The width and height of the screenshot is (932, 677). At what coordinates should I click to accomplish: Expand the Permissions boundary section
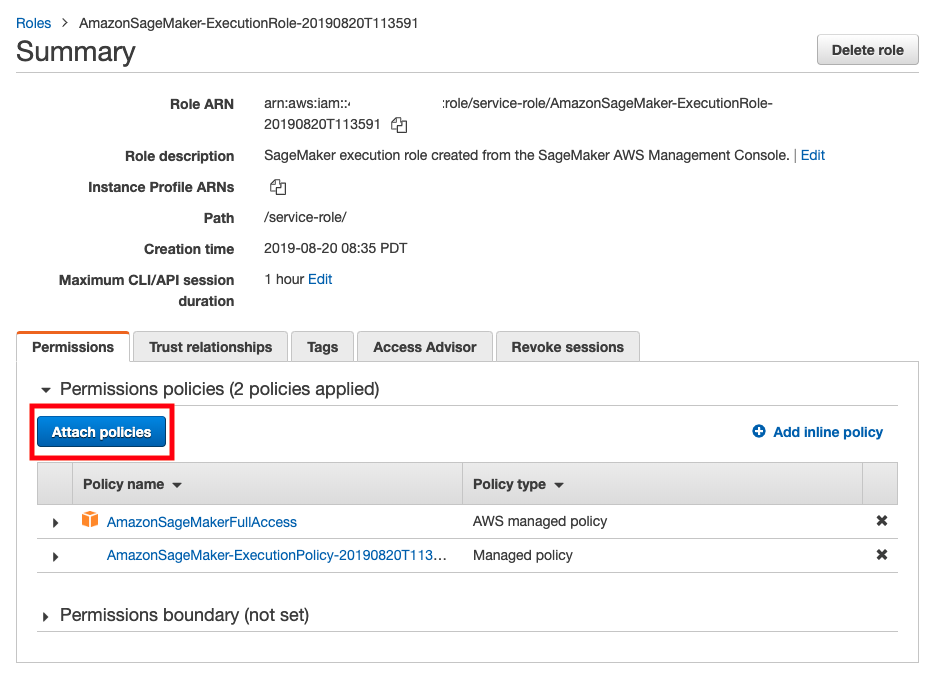click(45, 616)
